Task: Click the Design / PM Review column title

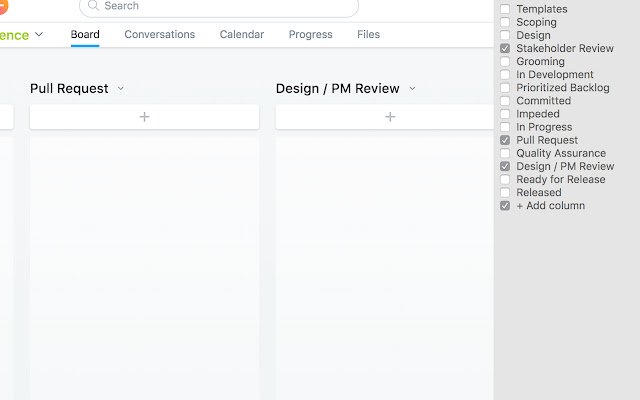Action: click(x=338, y=89)
